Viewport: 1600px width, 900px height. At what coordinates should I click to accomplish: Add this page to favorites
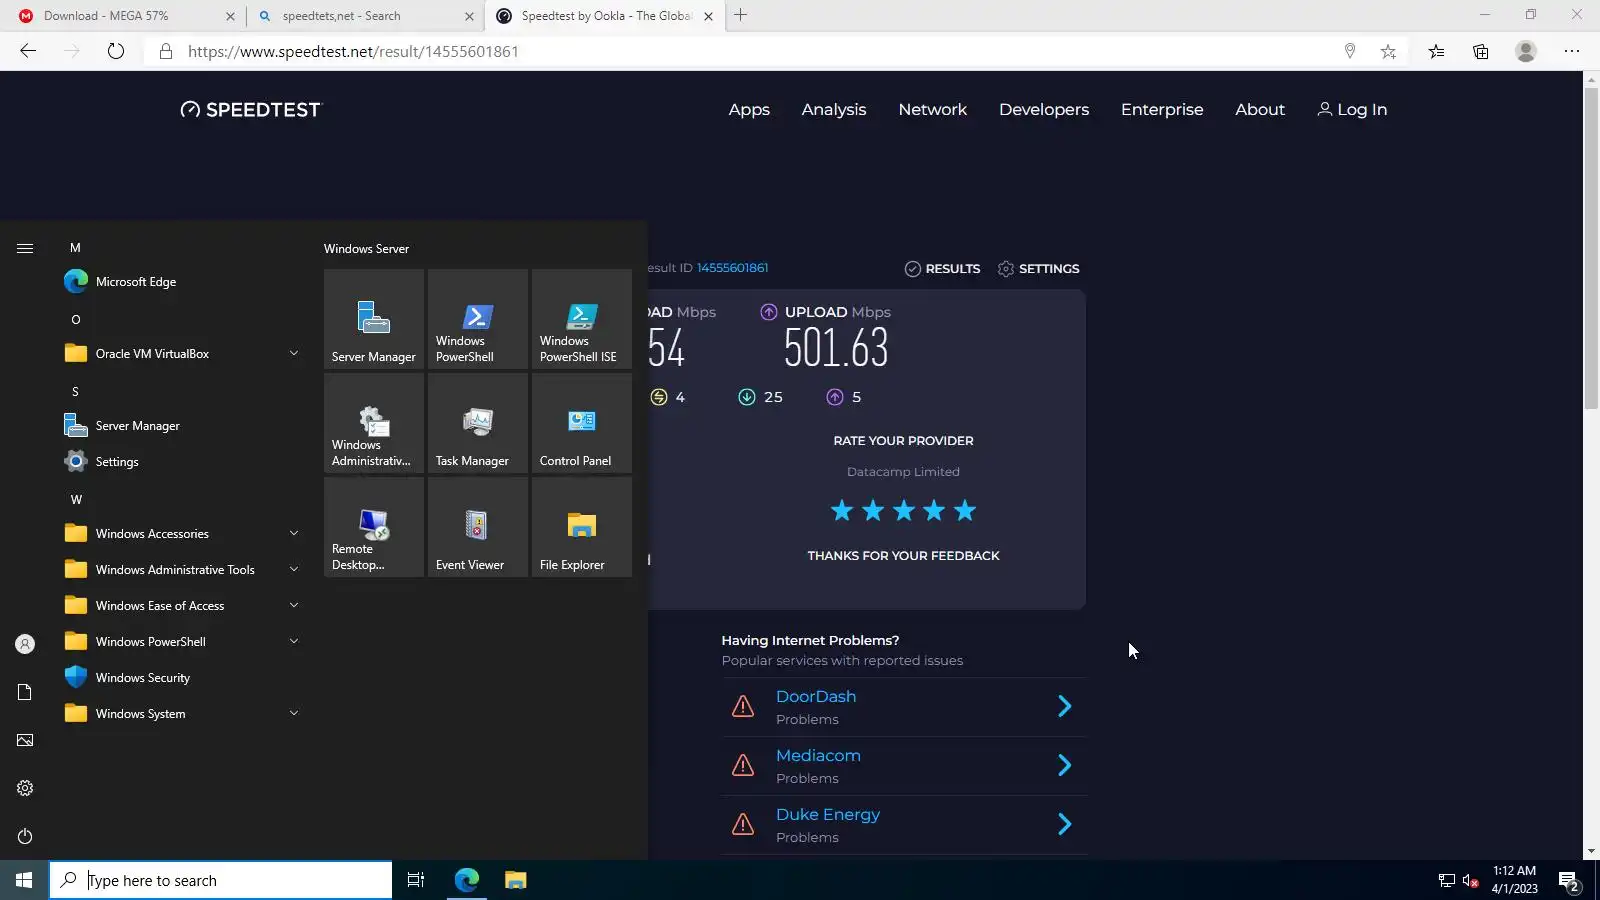tap(1388, 51)
